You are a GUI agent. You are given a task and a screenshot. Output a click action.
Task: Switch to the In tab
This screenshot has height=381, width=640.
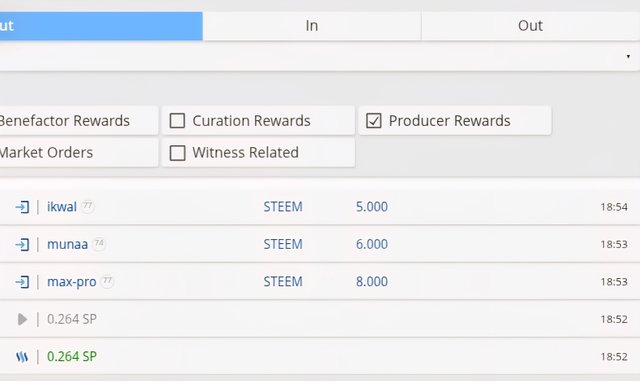tap(312, 26)
